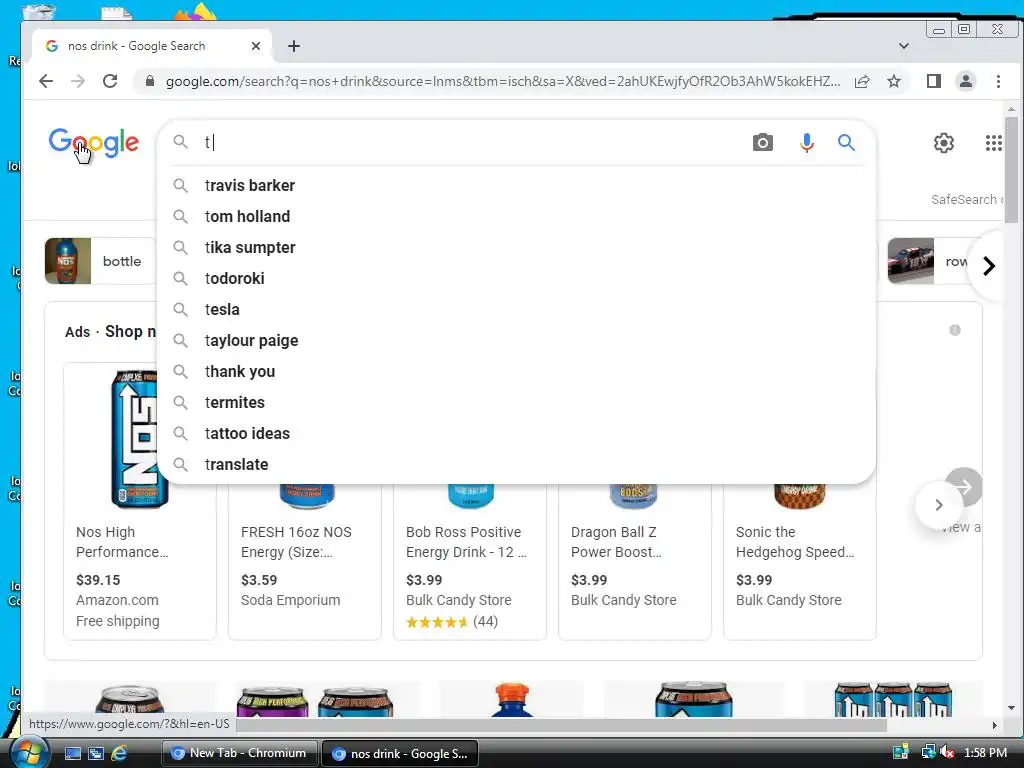The width and height of the screenshot is (1024, 768).
Task: Select suggestion tesla
Action: 516,310
